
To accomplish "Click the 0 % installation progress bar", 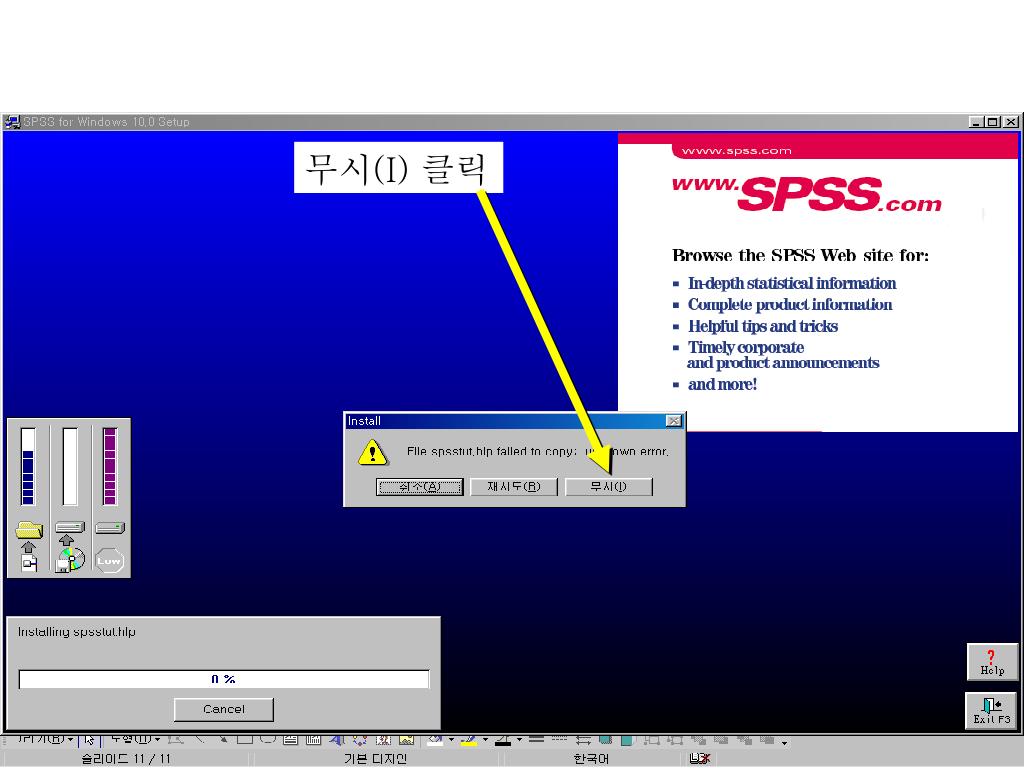I will (224, 679).
